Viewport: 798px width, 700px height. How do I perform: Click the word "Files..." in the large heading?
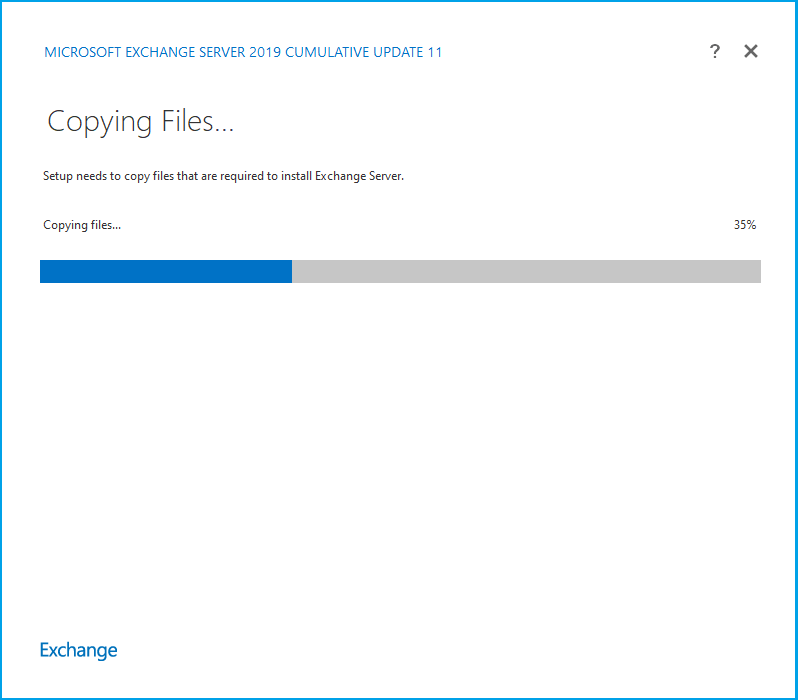pyautogui.click(x=196, y=122)
